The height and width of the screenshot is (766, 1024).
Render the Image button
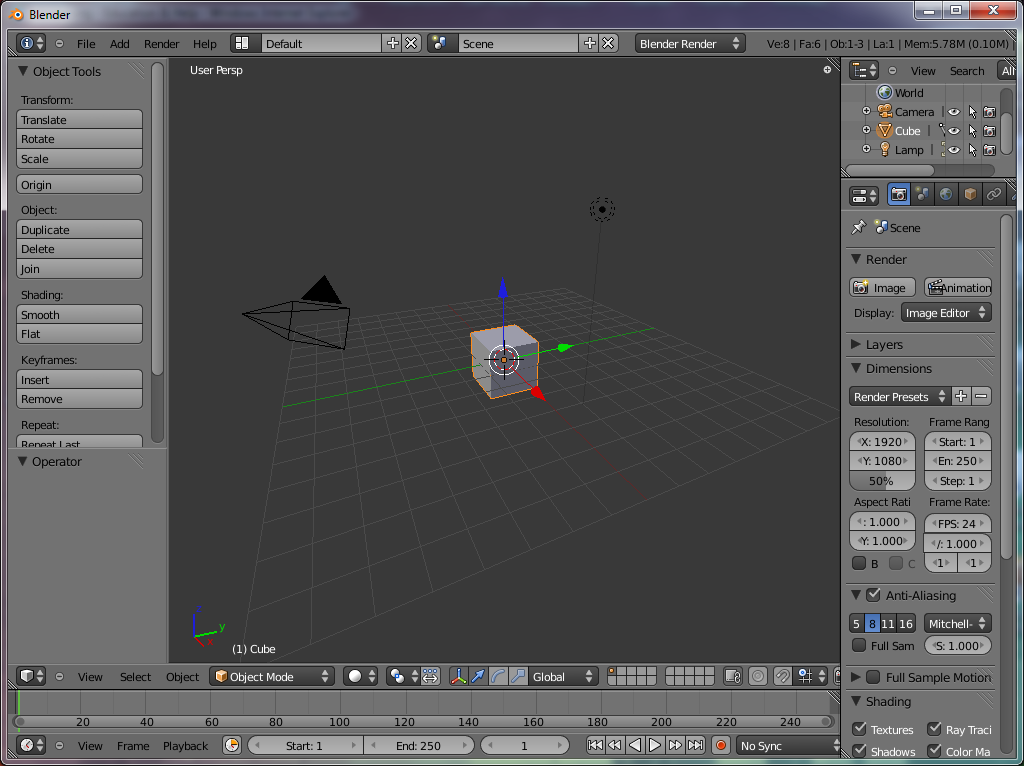(x=882, y=287)
